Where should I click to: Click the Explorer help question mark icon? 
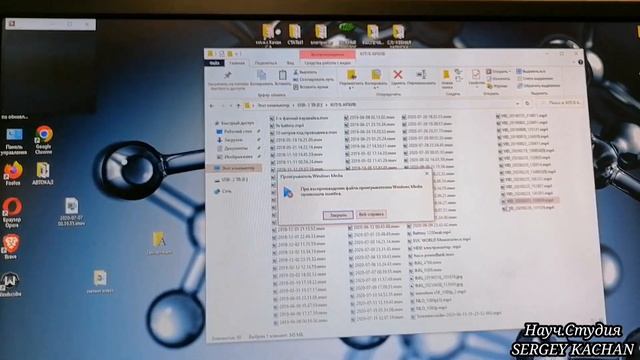pos(580,62)
